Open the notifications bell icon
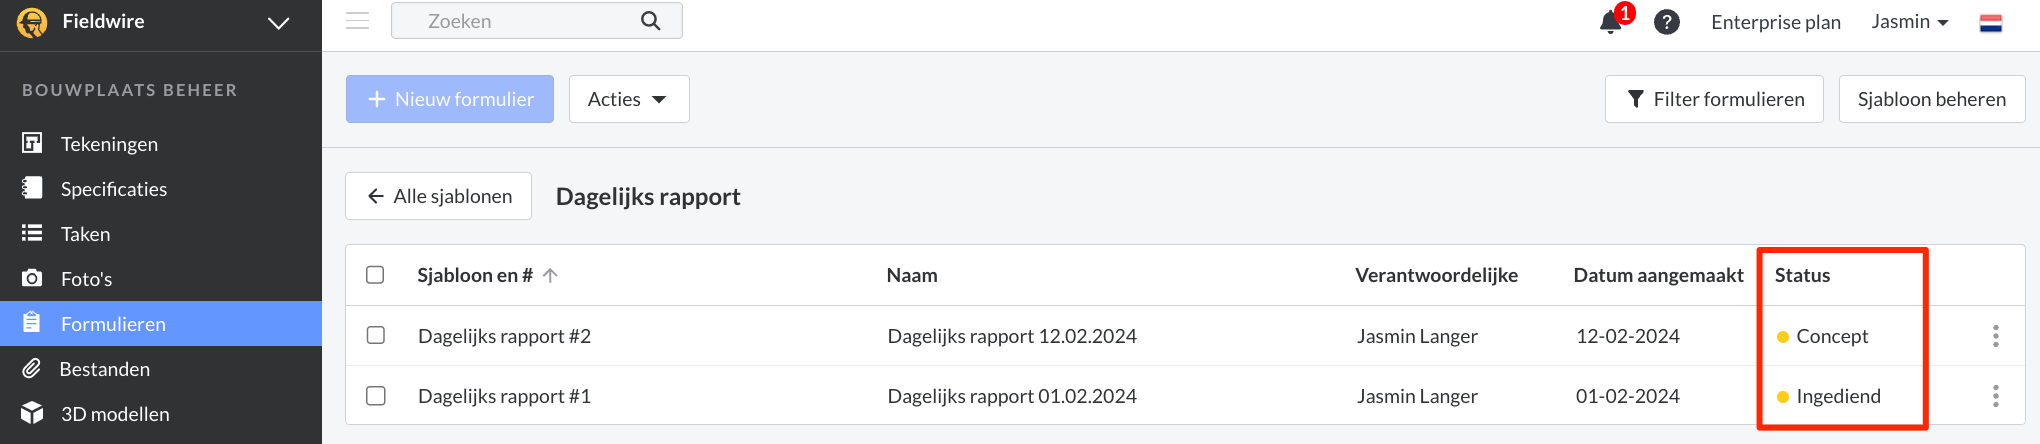This screenshot has width=2040, height=444. pos(1611,22)
